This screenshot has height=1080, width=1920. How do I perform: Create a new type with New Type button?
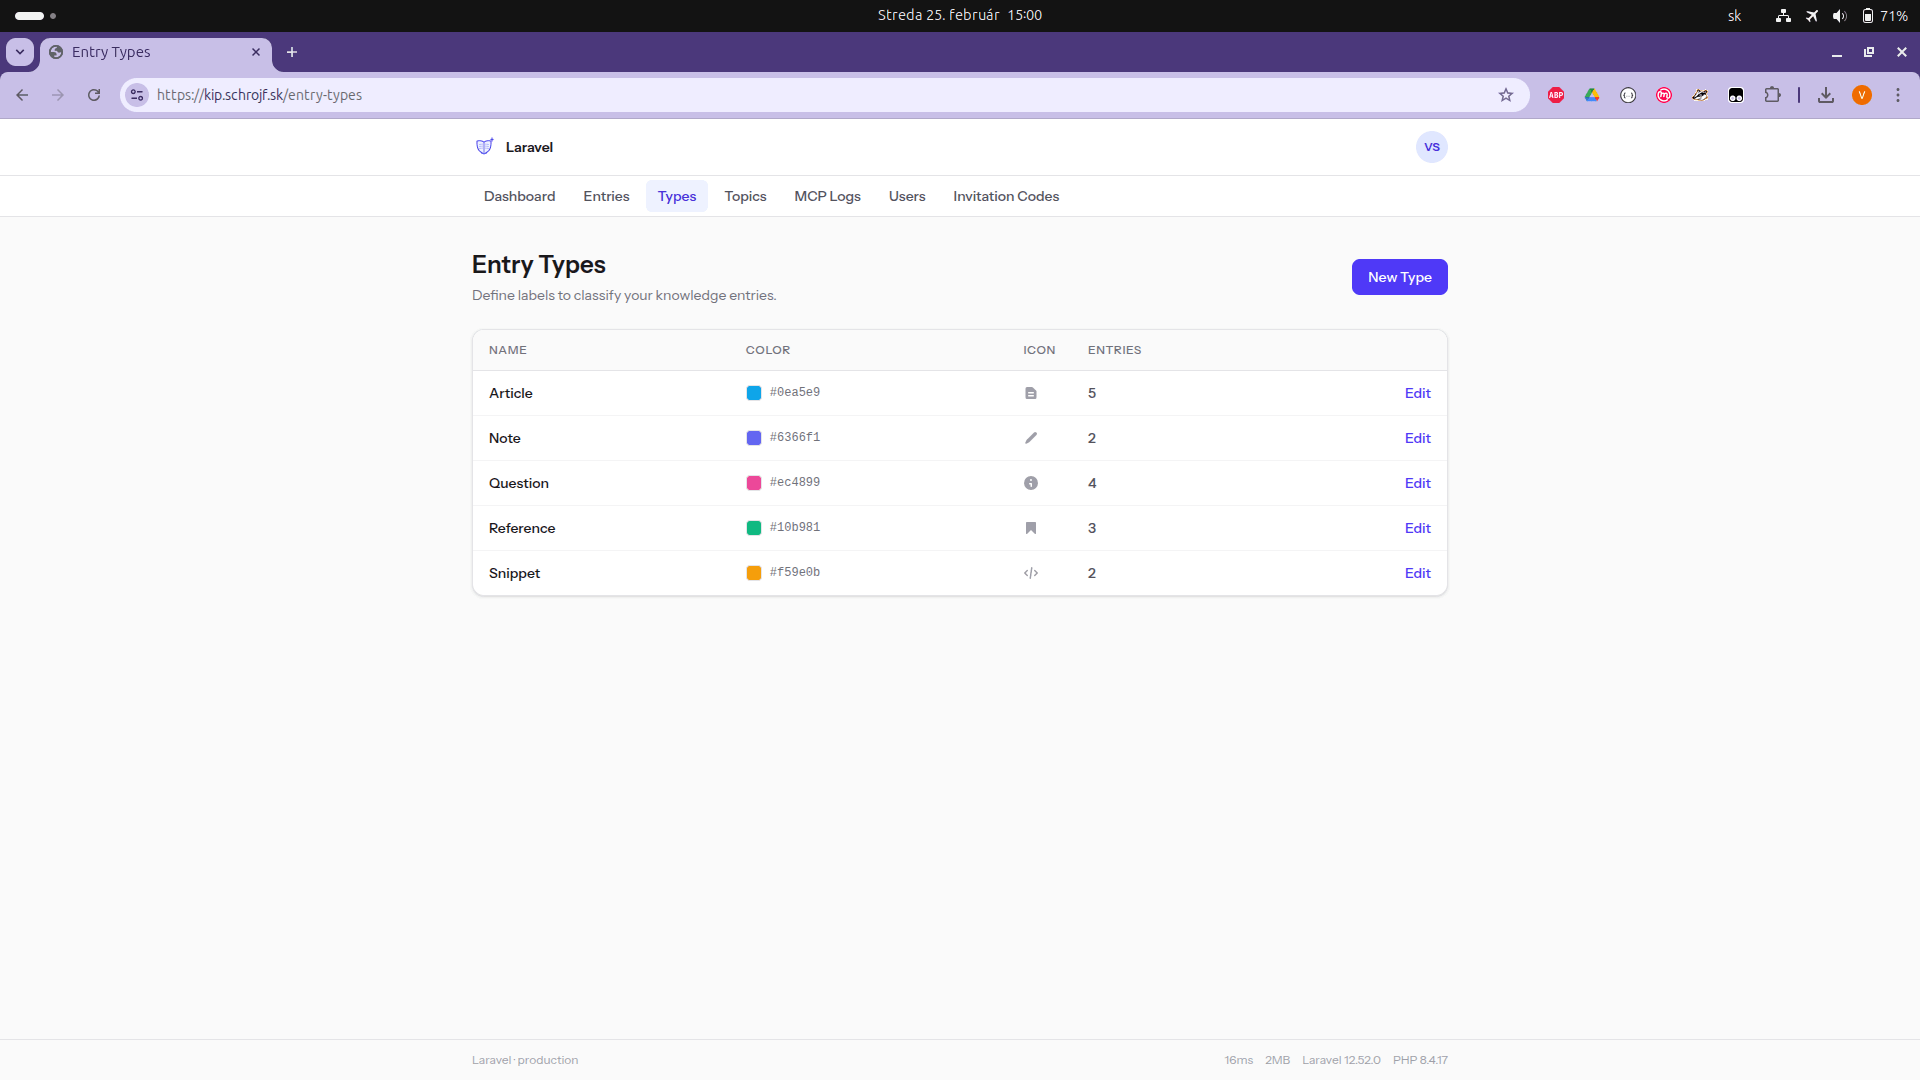1399,277
